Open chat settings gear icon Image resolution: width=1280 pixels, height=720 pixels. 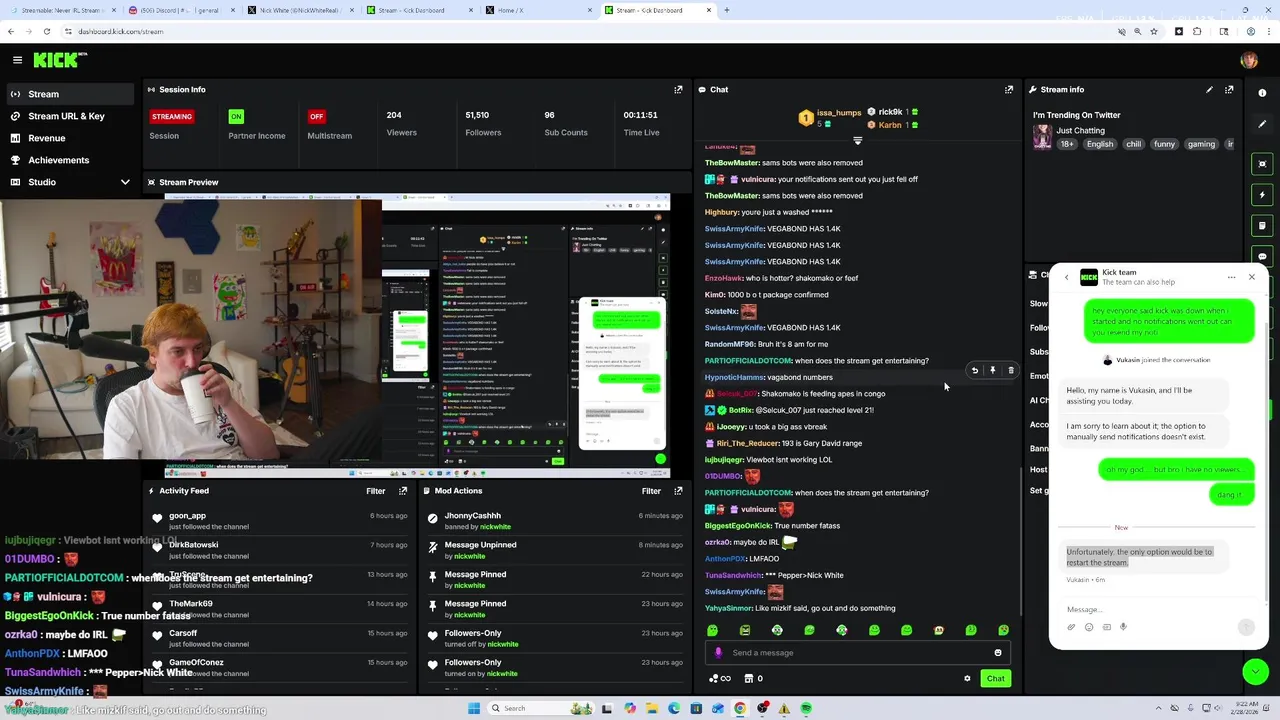click(x=967, y=678)
